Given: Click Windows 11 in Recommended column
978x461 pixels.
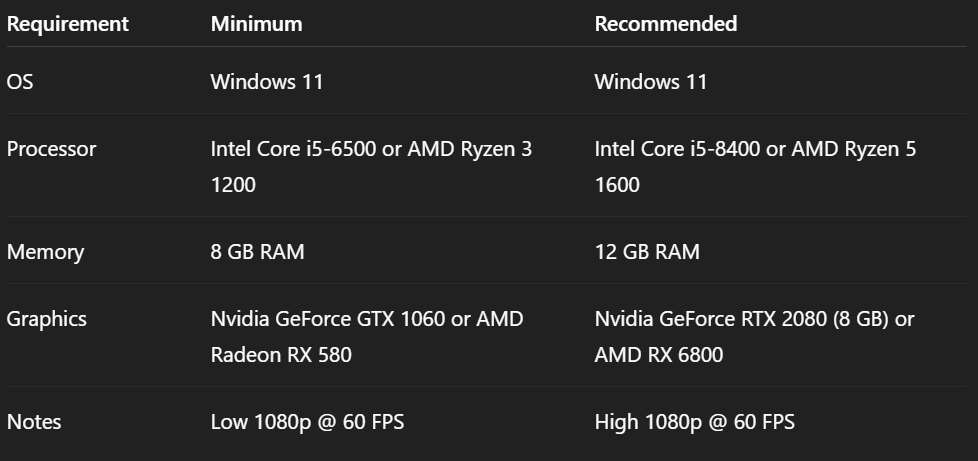Looking at the screenshot, I should (650, 82).
